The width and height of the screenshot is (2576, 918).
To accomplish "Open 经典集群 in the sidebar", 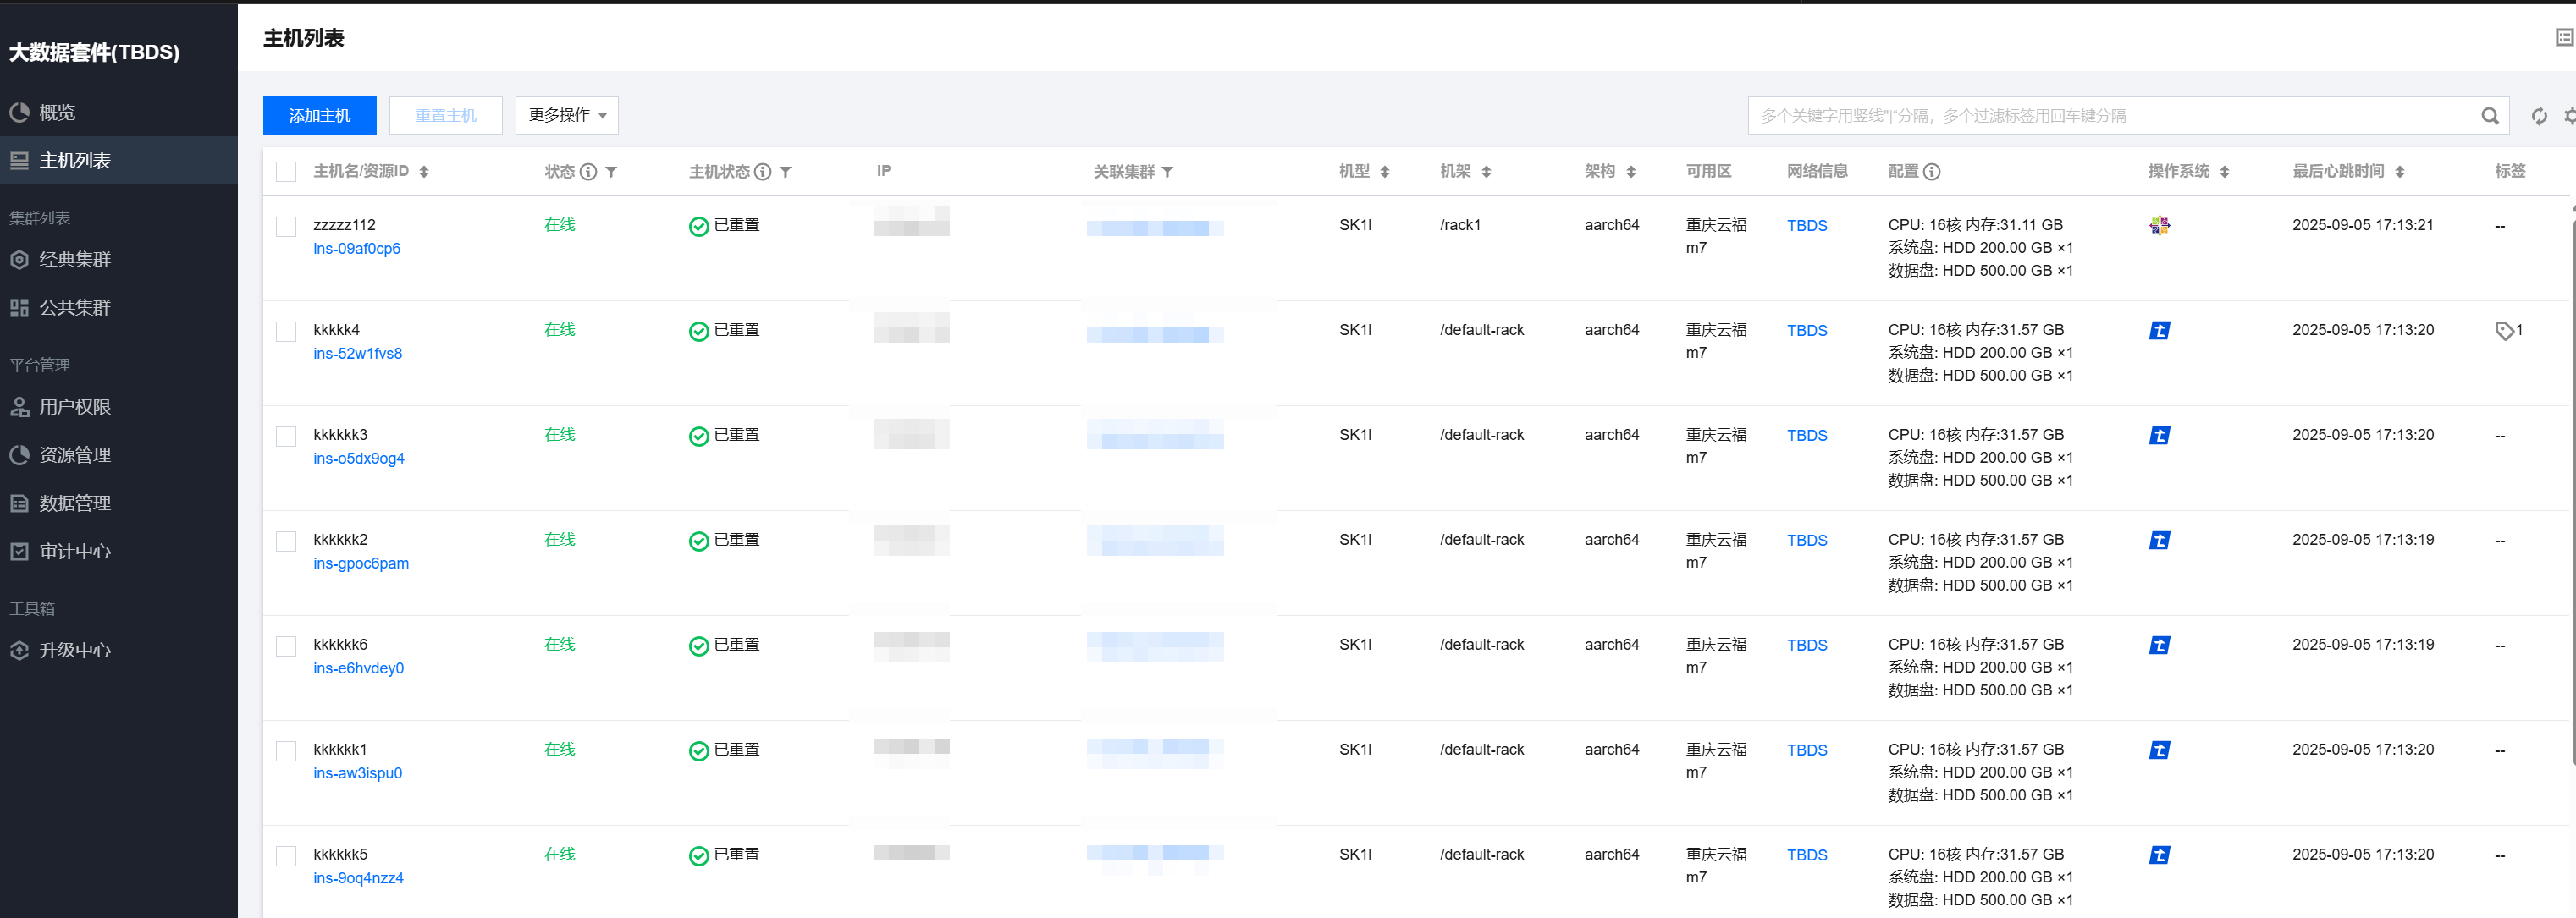I will (75, 260).
